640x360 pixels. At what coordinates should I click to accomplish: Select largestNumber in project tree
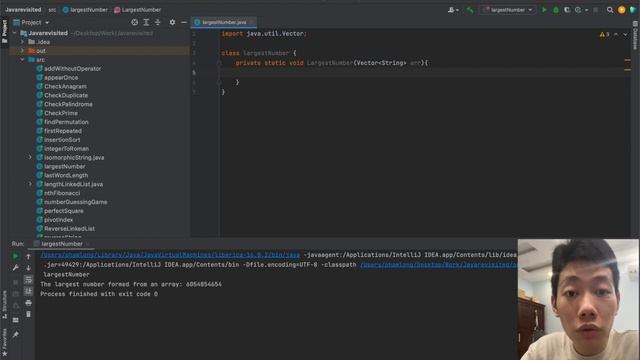61,167
